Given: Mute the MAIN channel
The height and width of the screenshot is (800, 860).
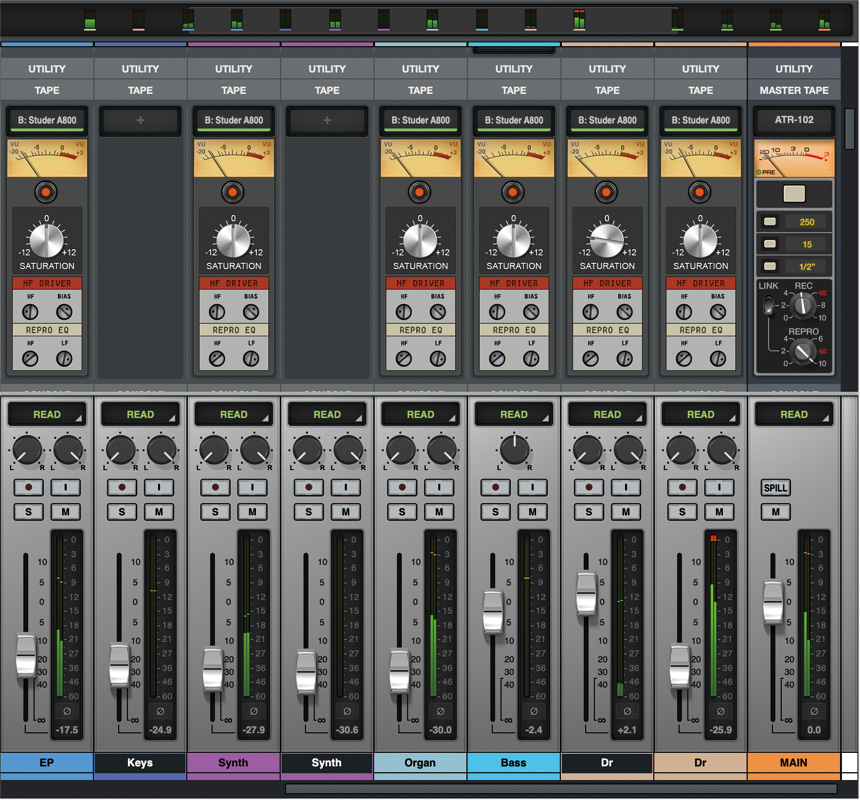Looking at the screenshot, I should [776, 512].
